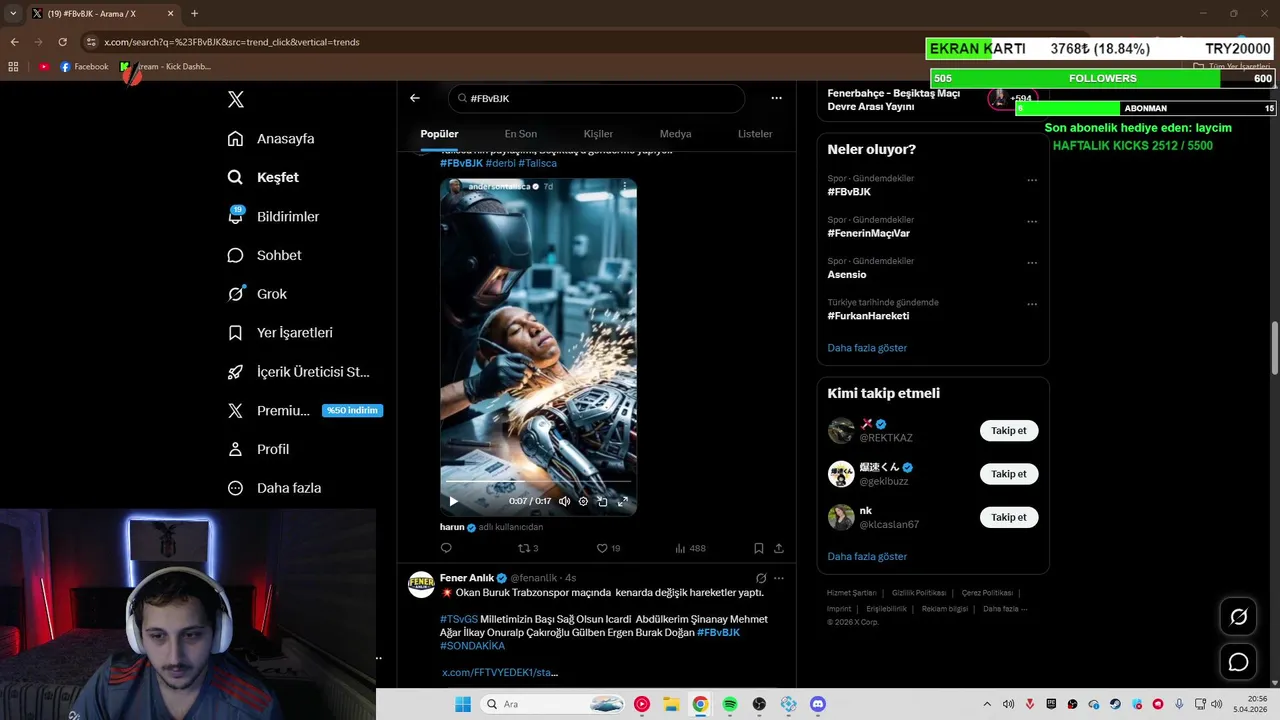1280x720 pixels.
Task: Expand the video to fullscreen
Action: (x=622, y=501)
